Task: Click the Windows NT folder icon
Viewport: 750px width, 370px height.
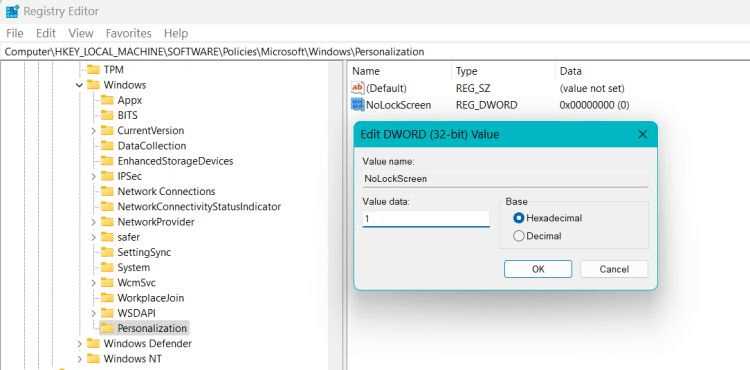Action: [x=93, y=359]
